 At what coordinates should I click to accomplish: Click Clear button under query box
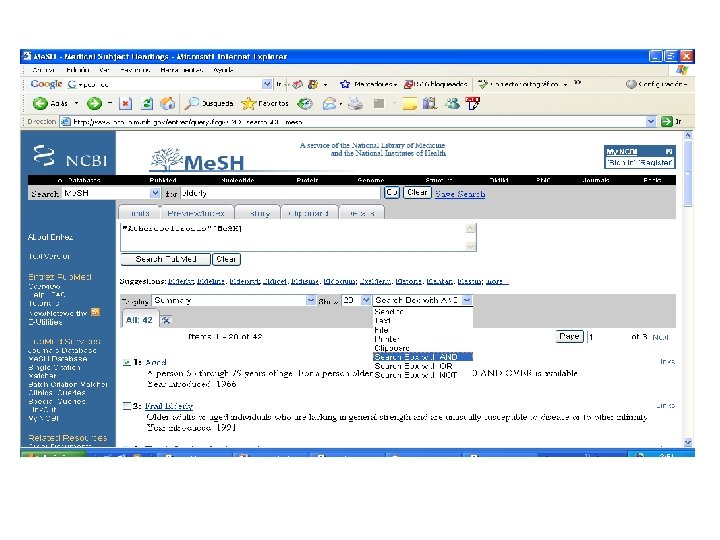[x=226, y=259]
